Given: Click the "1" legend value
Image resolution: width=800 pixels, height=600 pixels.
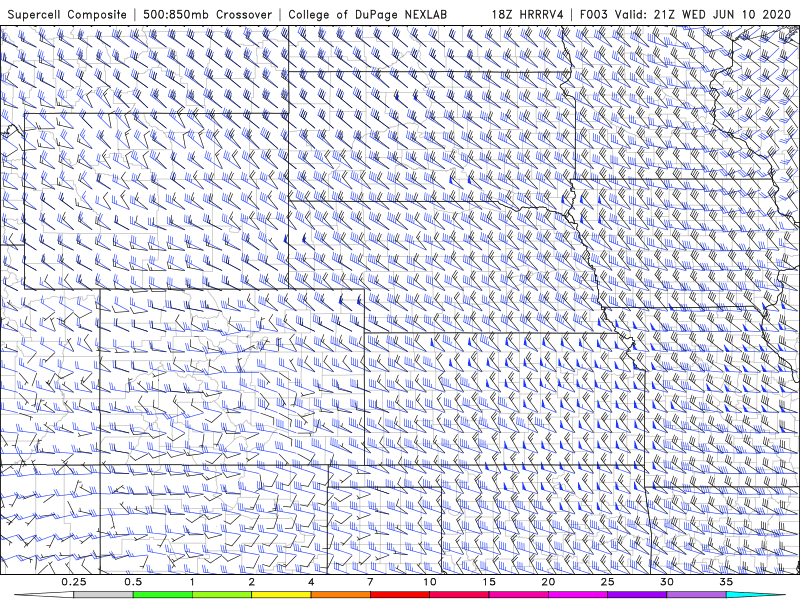Looking at the screenshot, I should point(192,582).
